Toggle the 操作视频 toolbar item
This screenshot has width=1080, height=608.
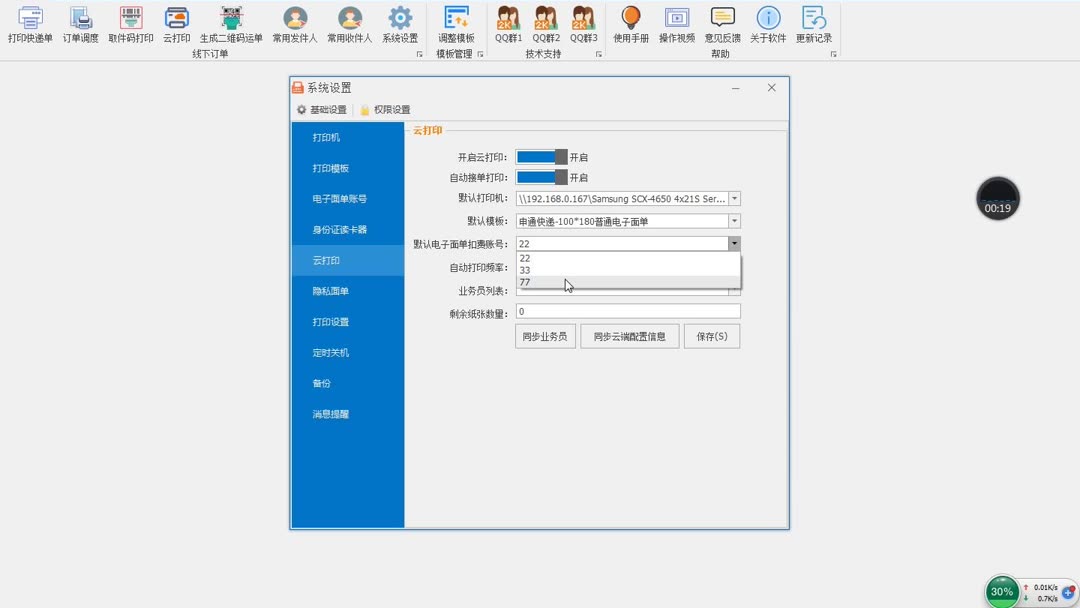point(677,25)
